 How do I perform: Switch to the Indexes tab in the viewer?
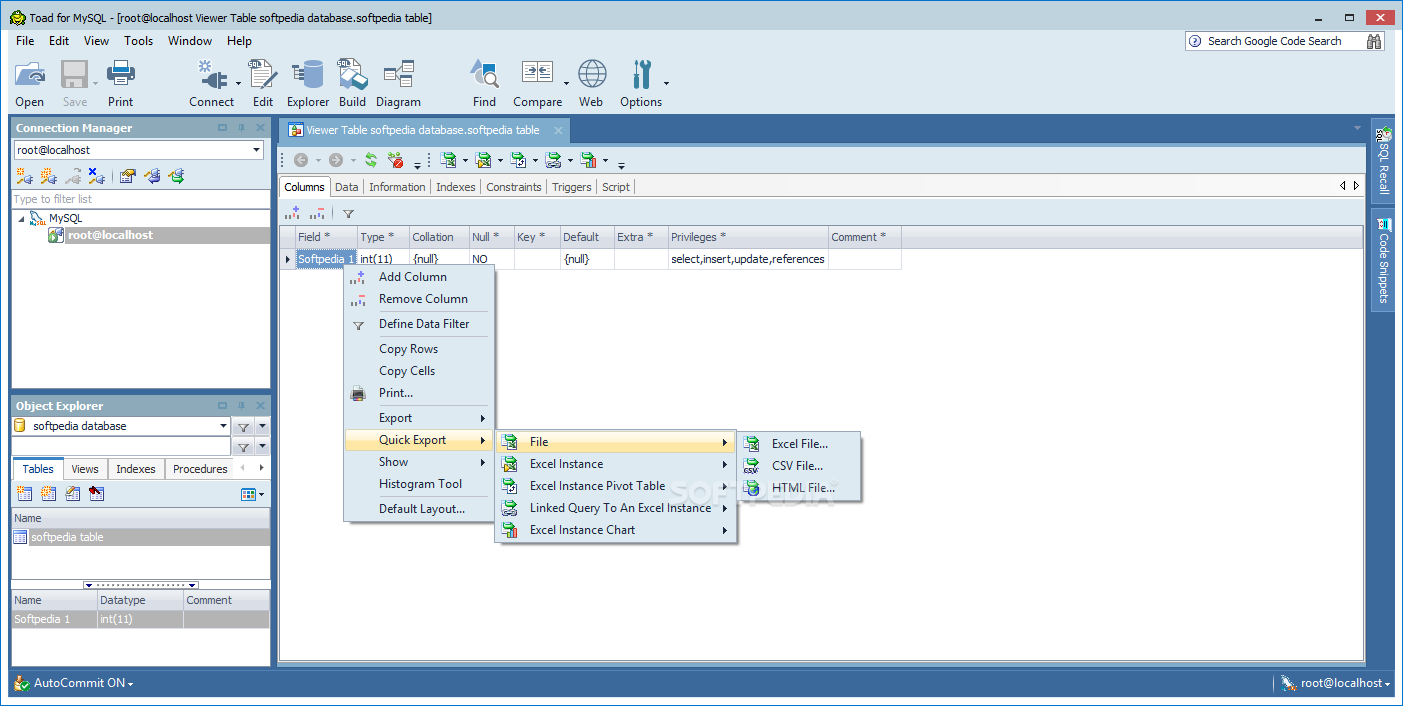click(456, 187)
